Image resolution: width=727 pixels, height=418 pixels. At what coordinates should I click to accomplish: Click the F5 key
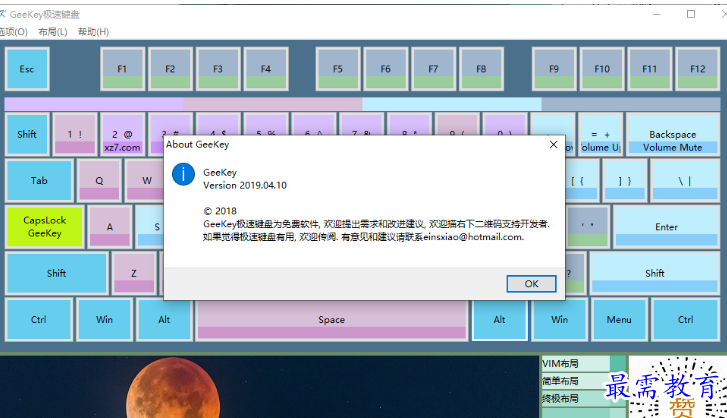(x=338, y=69)
